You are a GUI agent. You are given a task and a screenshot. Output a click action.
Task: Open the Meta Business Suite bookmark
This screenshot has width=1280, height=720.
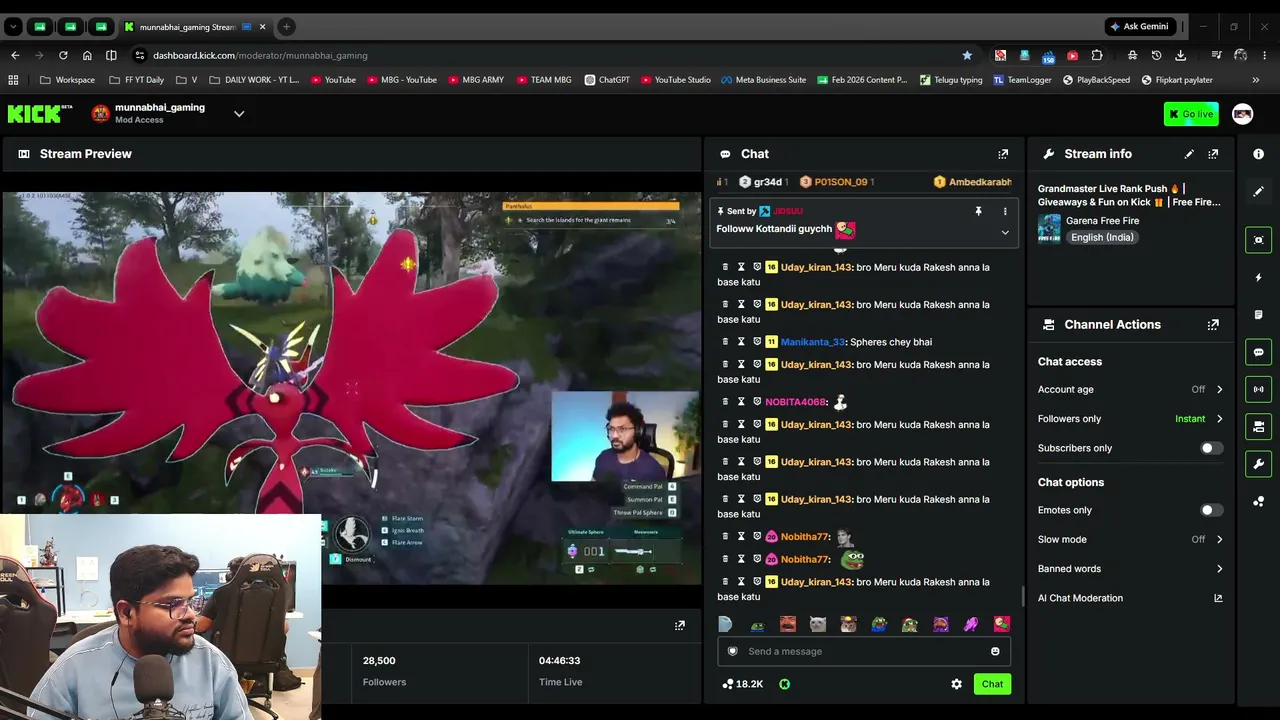click(763, 80)
